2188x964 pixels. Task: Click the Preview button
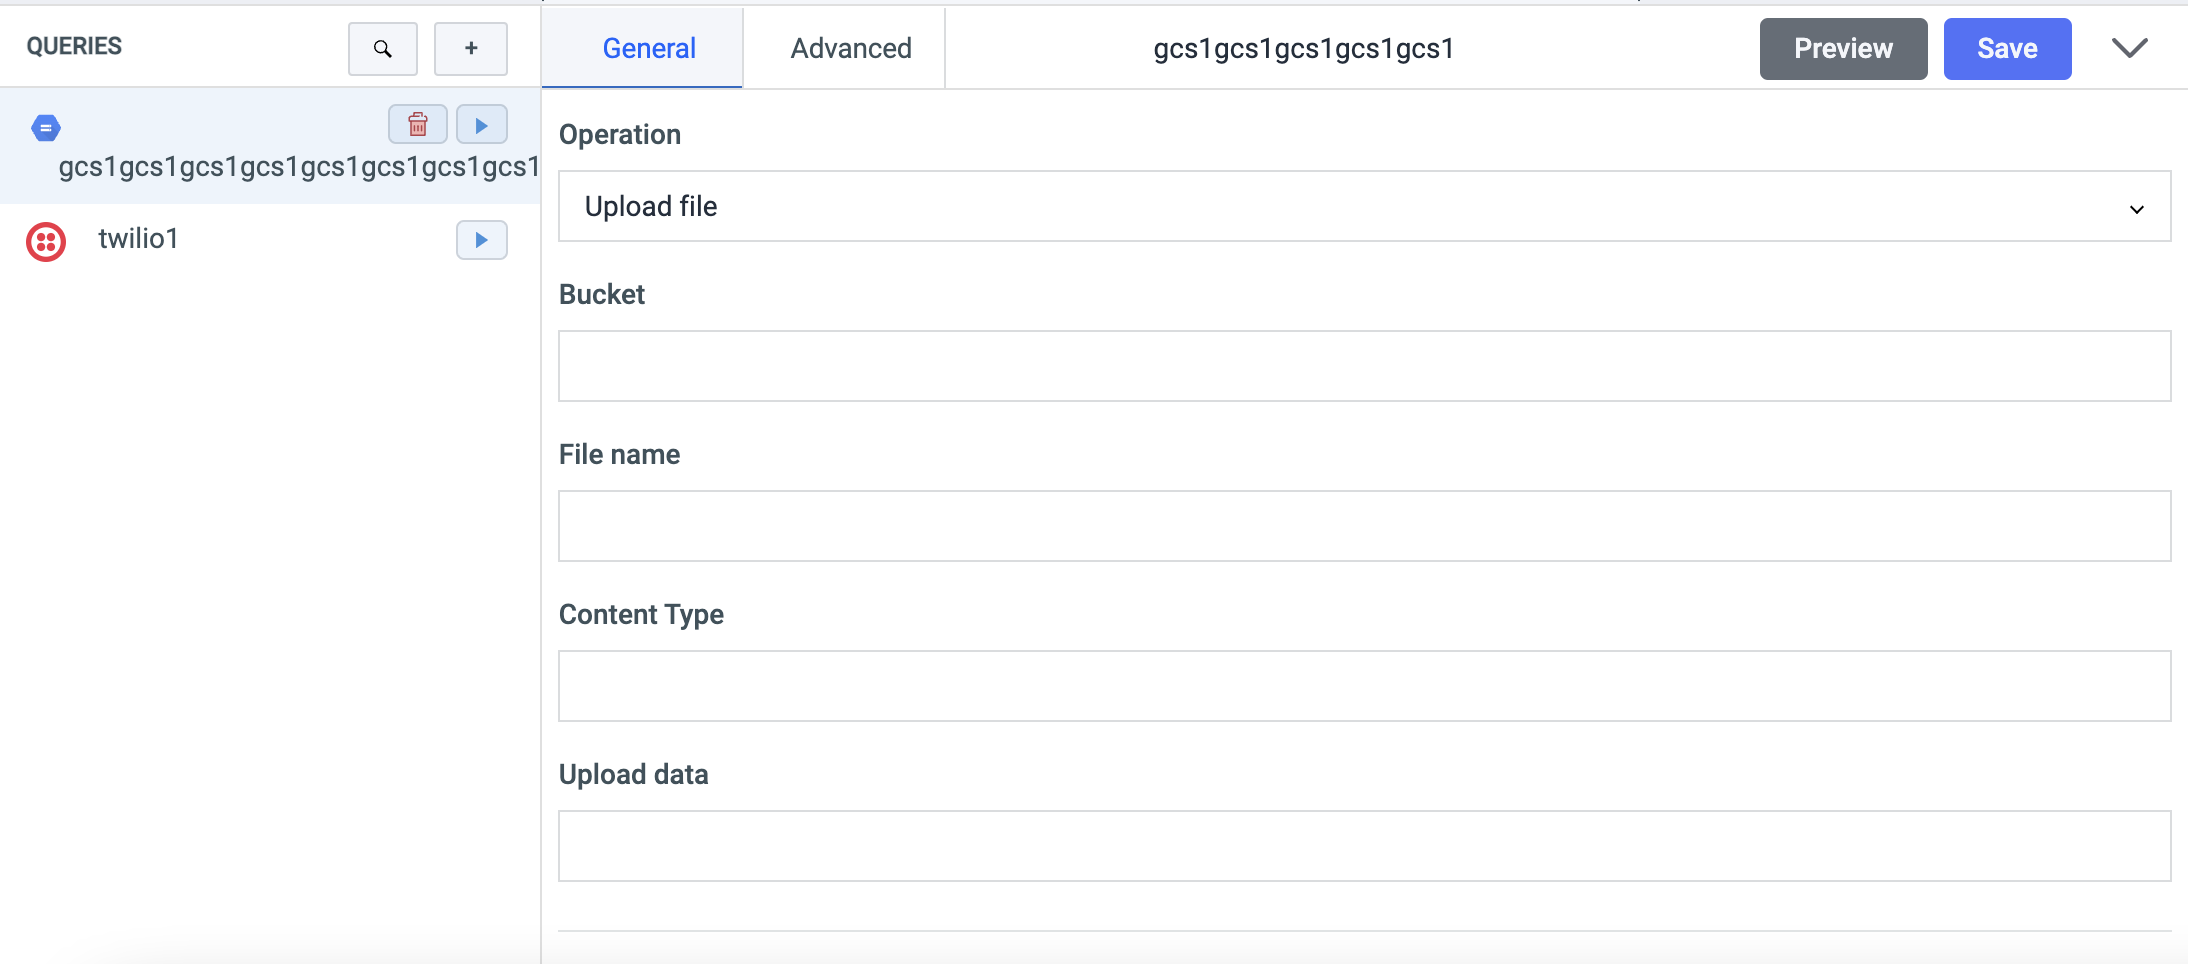(1841, 48)
